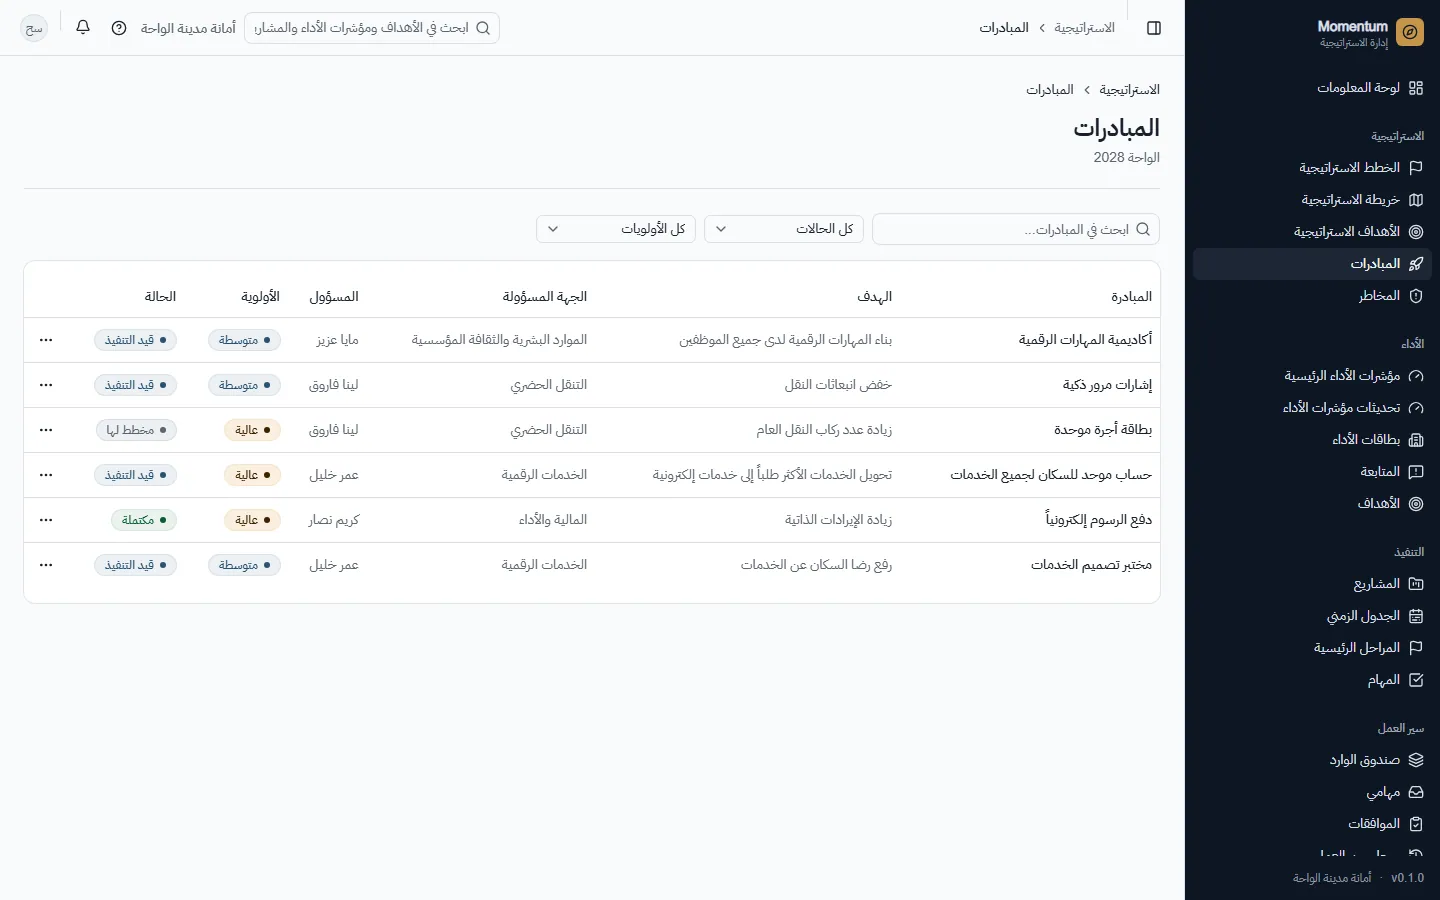
Task: Open لوحة المعلومات dashboard in sidebar
Action: [1312, 88]
